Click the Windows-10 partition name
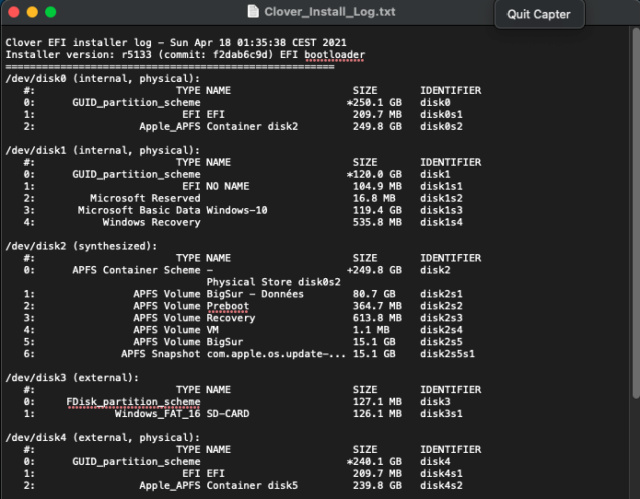Screen dimensions: 640x499 [x=237, y=210]
